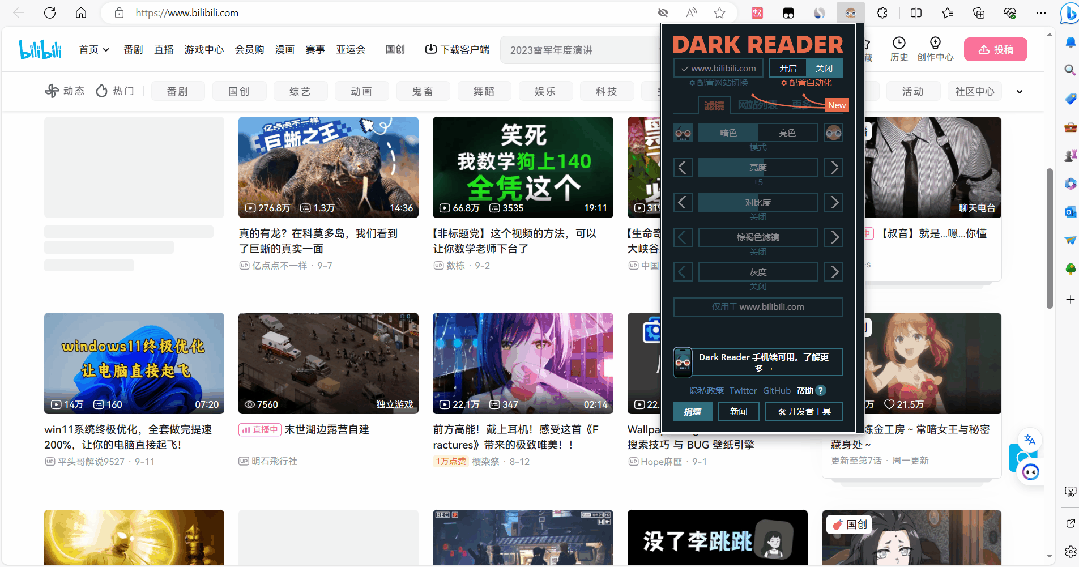Viewport: 1079px width, 567px height.
Task: Click the Dark Reader mobile phone icon
Action: coord(682,361)
